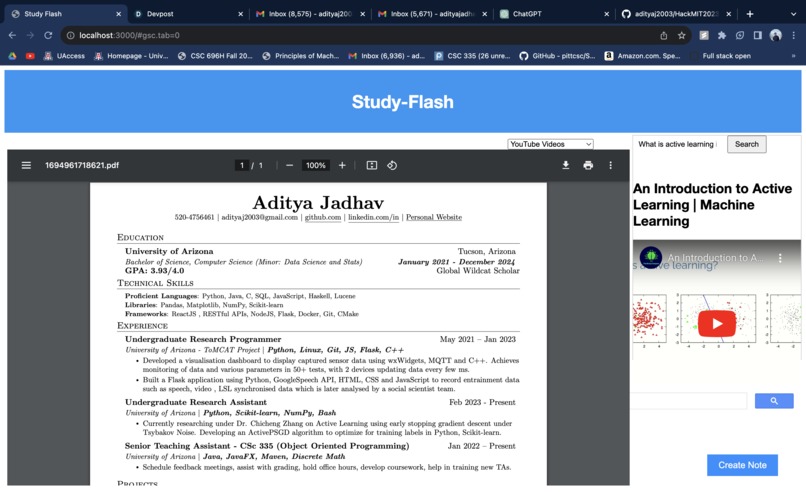The image size is (806, 504).
Task: Click the Study-Flash header title
Action: click(402, 102)
